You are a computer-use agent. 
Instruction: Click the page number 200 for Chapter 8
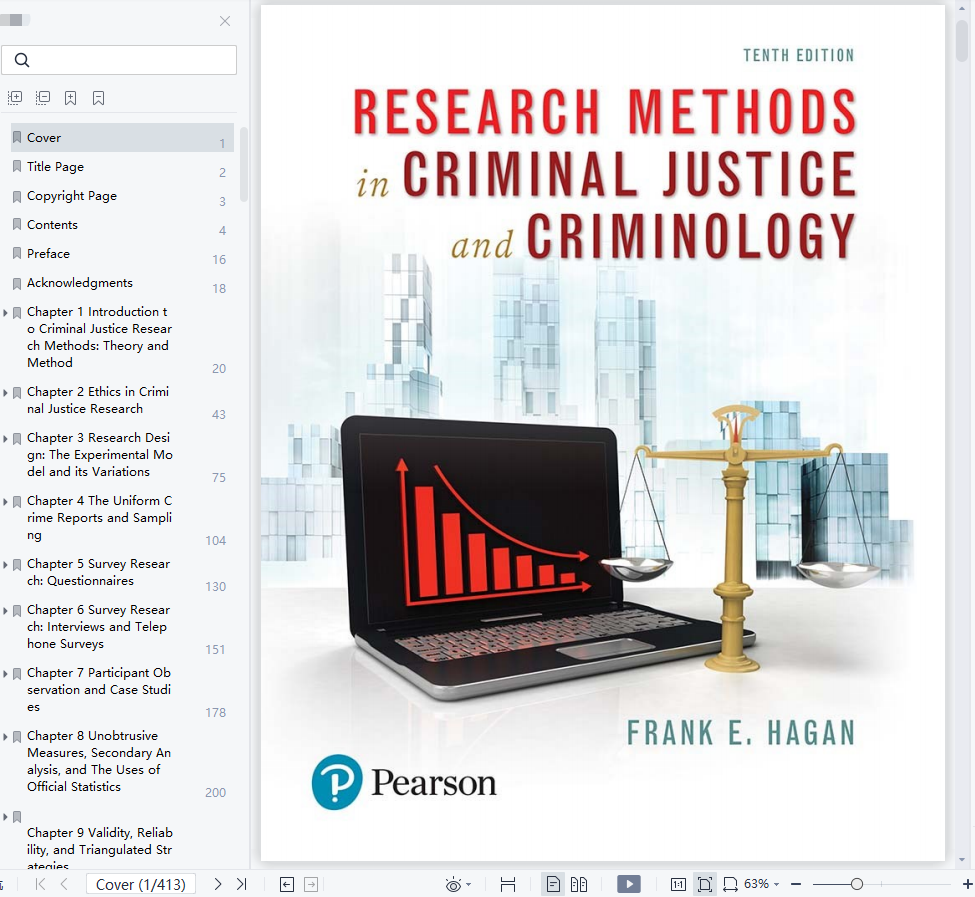pos(216,793)
